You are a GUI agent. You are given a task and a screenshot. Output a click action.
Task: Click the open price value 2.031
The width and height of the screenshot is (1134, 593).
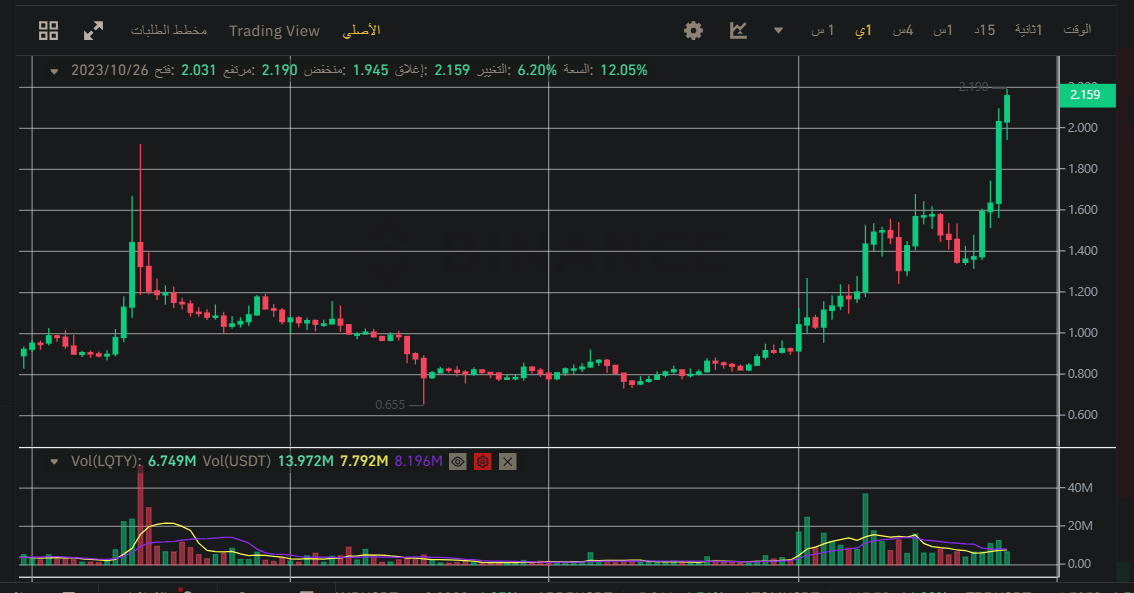click(x=198, y=70)
